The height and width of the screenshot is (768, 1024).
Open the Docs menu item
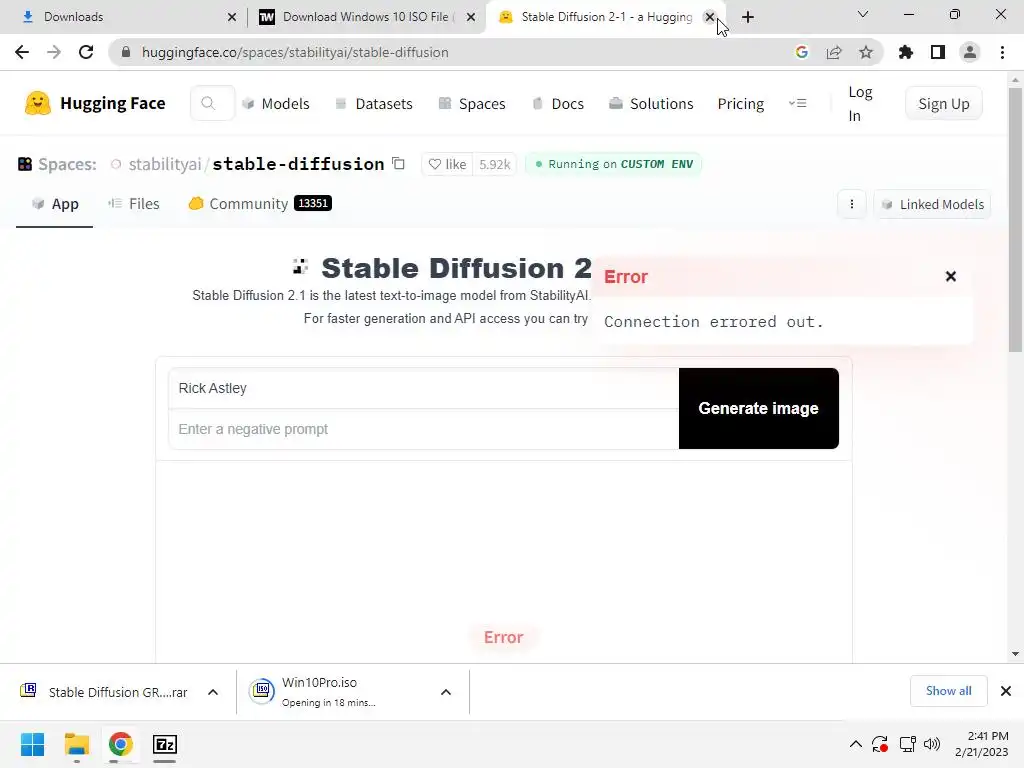coord(558,103)
